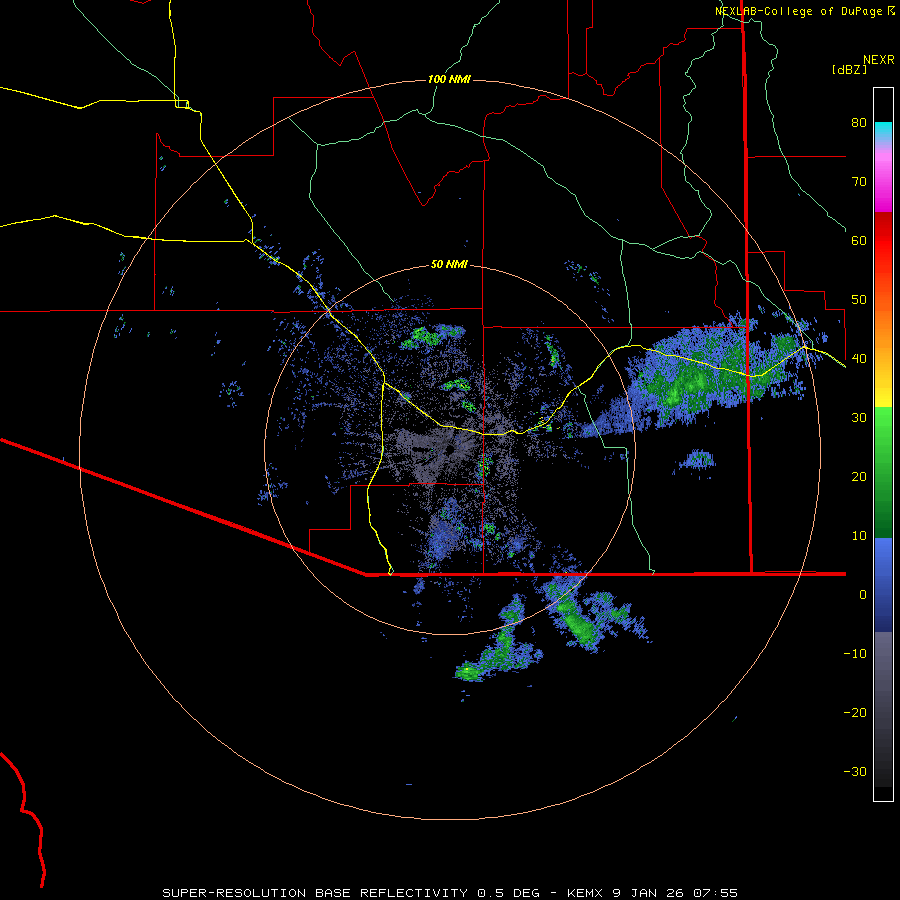
Task: Click the 0 value on the dBZ scale
Action: pyautogui.click(x=863, y=595)
